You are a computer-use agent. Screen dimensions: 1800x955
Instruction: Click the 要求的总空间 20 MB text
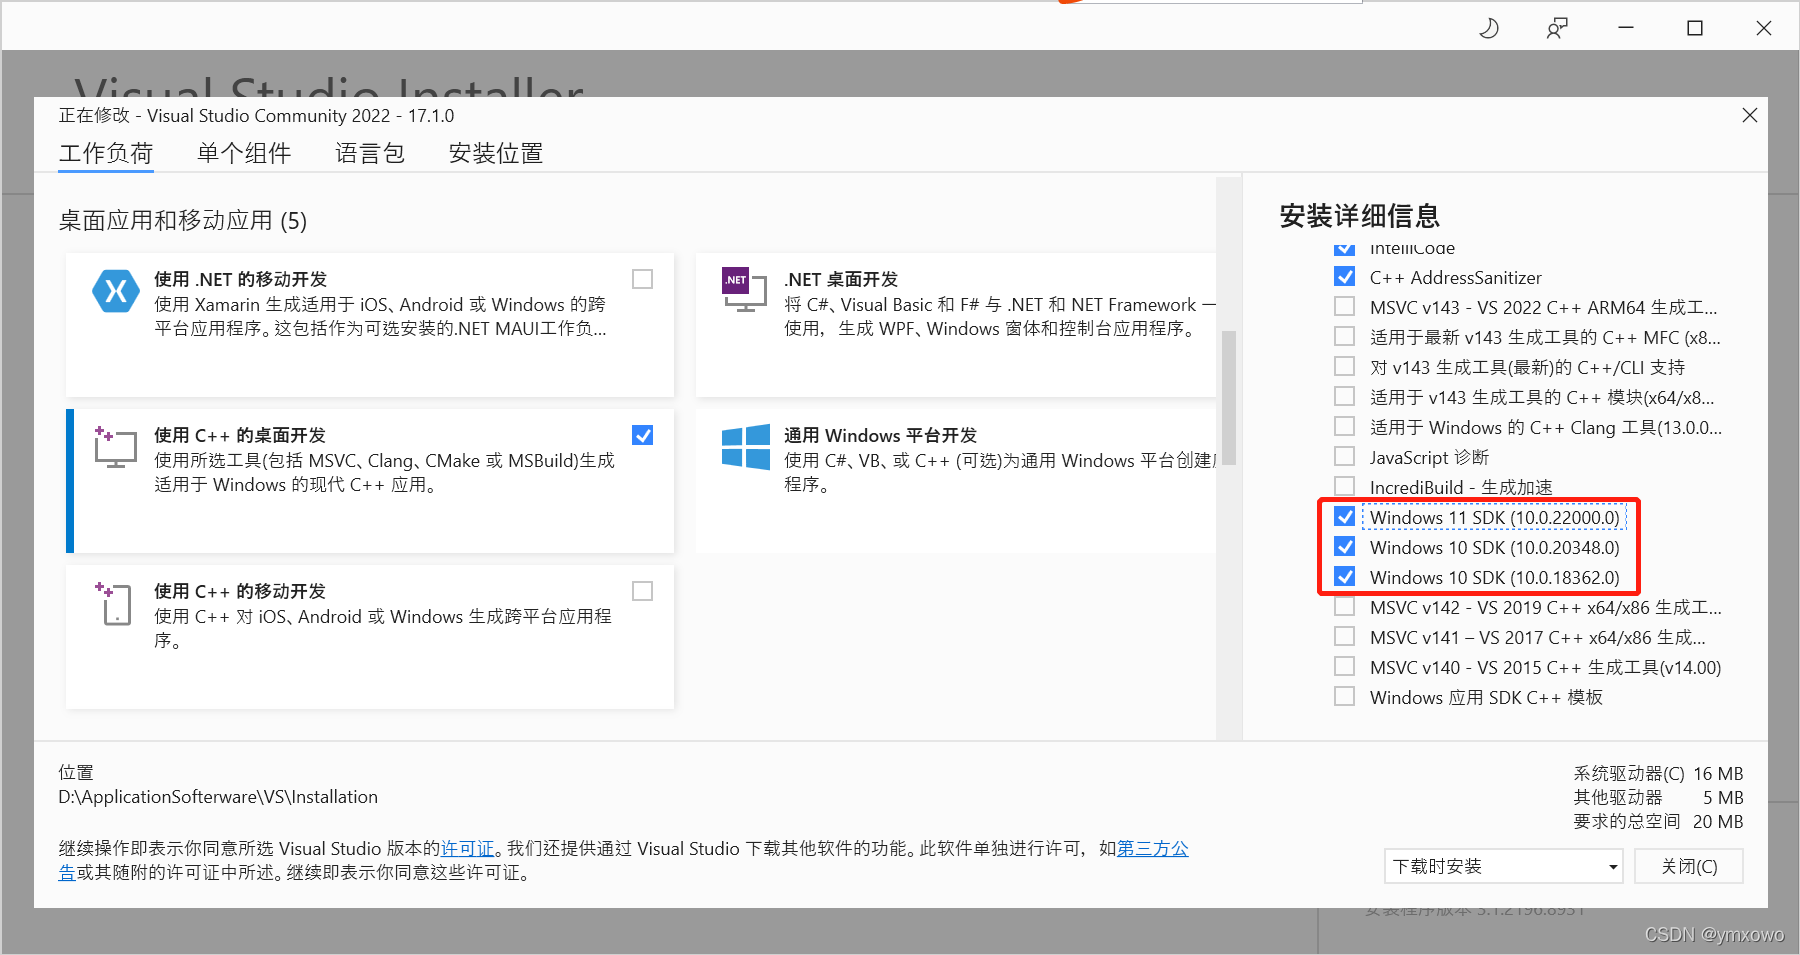(x=1658, y=821)
